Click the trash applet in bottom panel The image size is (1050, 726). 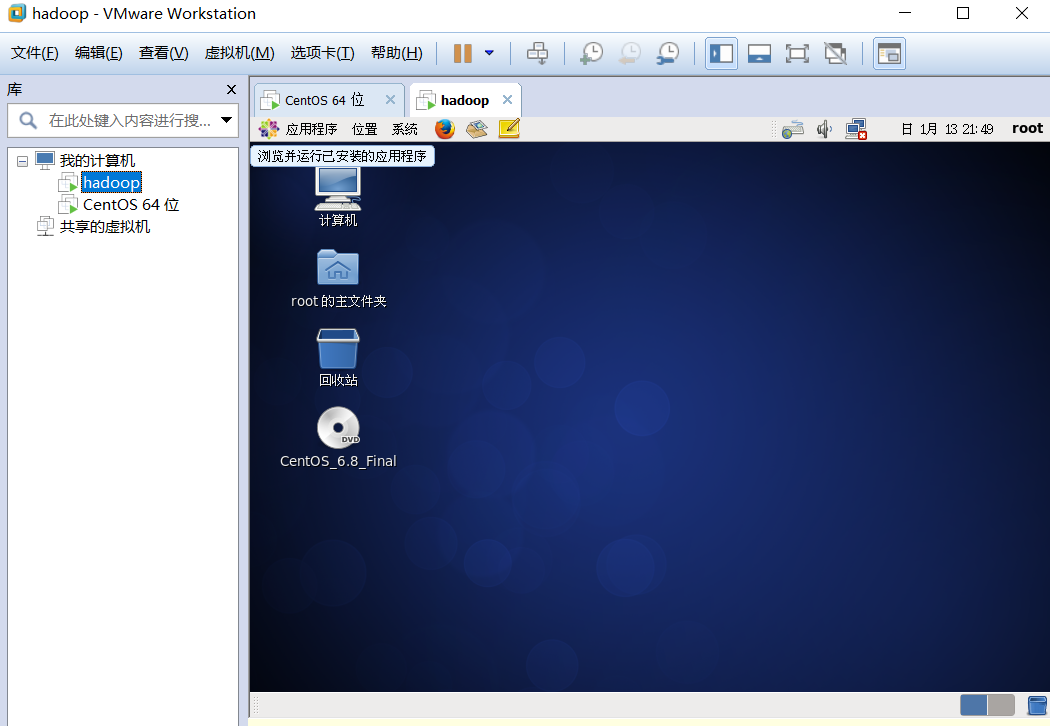click(1037, 705)
